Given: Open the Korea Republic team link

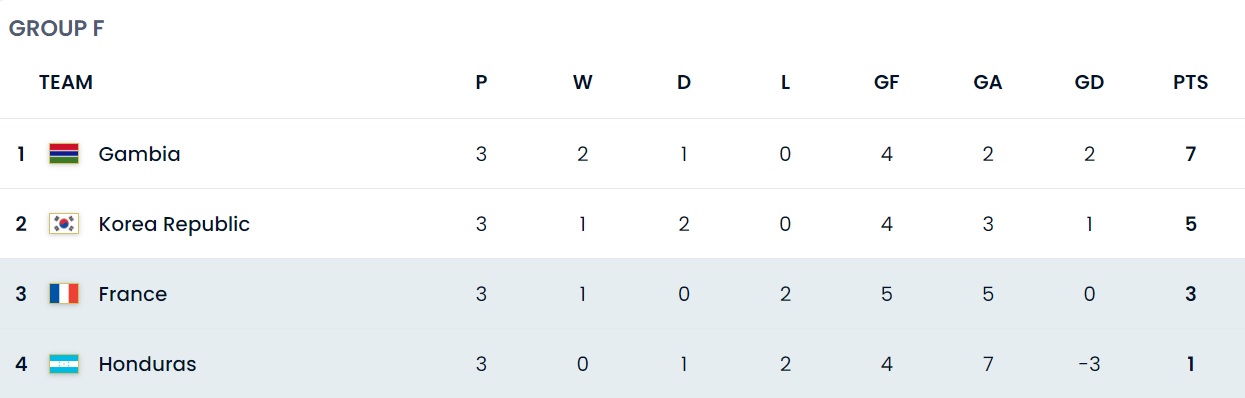Looking at the screenshot, I should click(x=174, y=224).
